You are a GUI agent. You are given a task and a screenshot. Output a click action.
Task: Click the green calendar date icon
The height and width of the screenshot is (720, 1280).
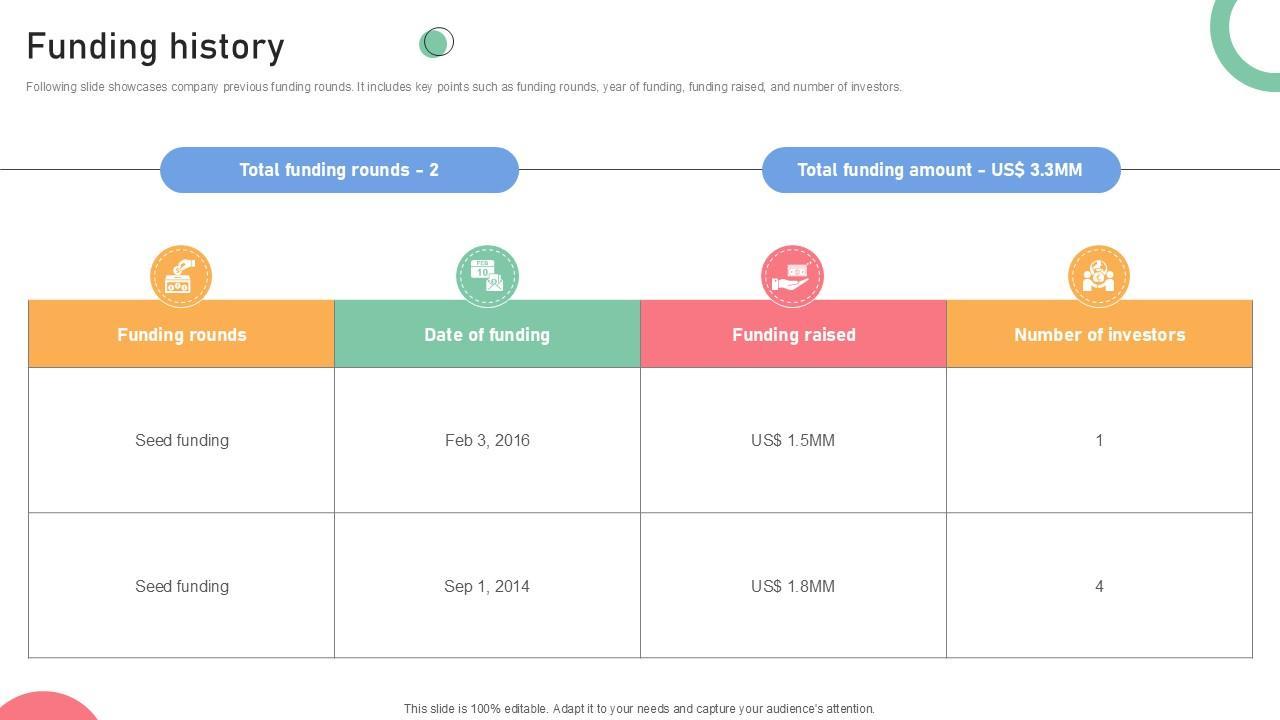coord(487,276)
